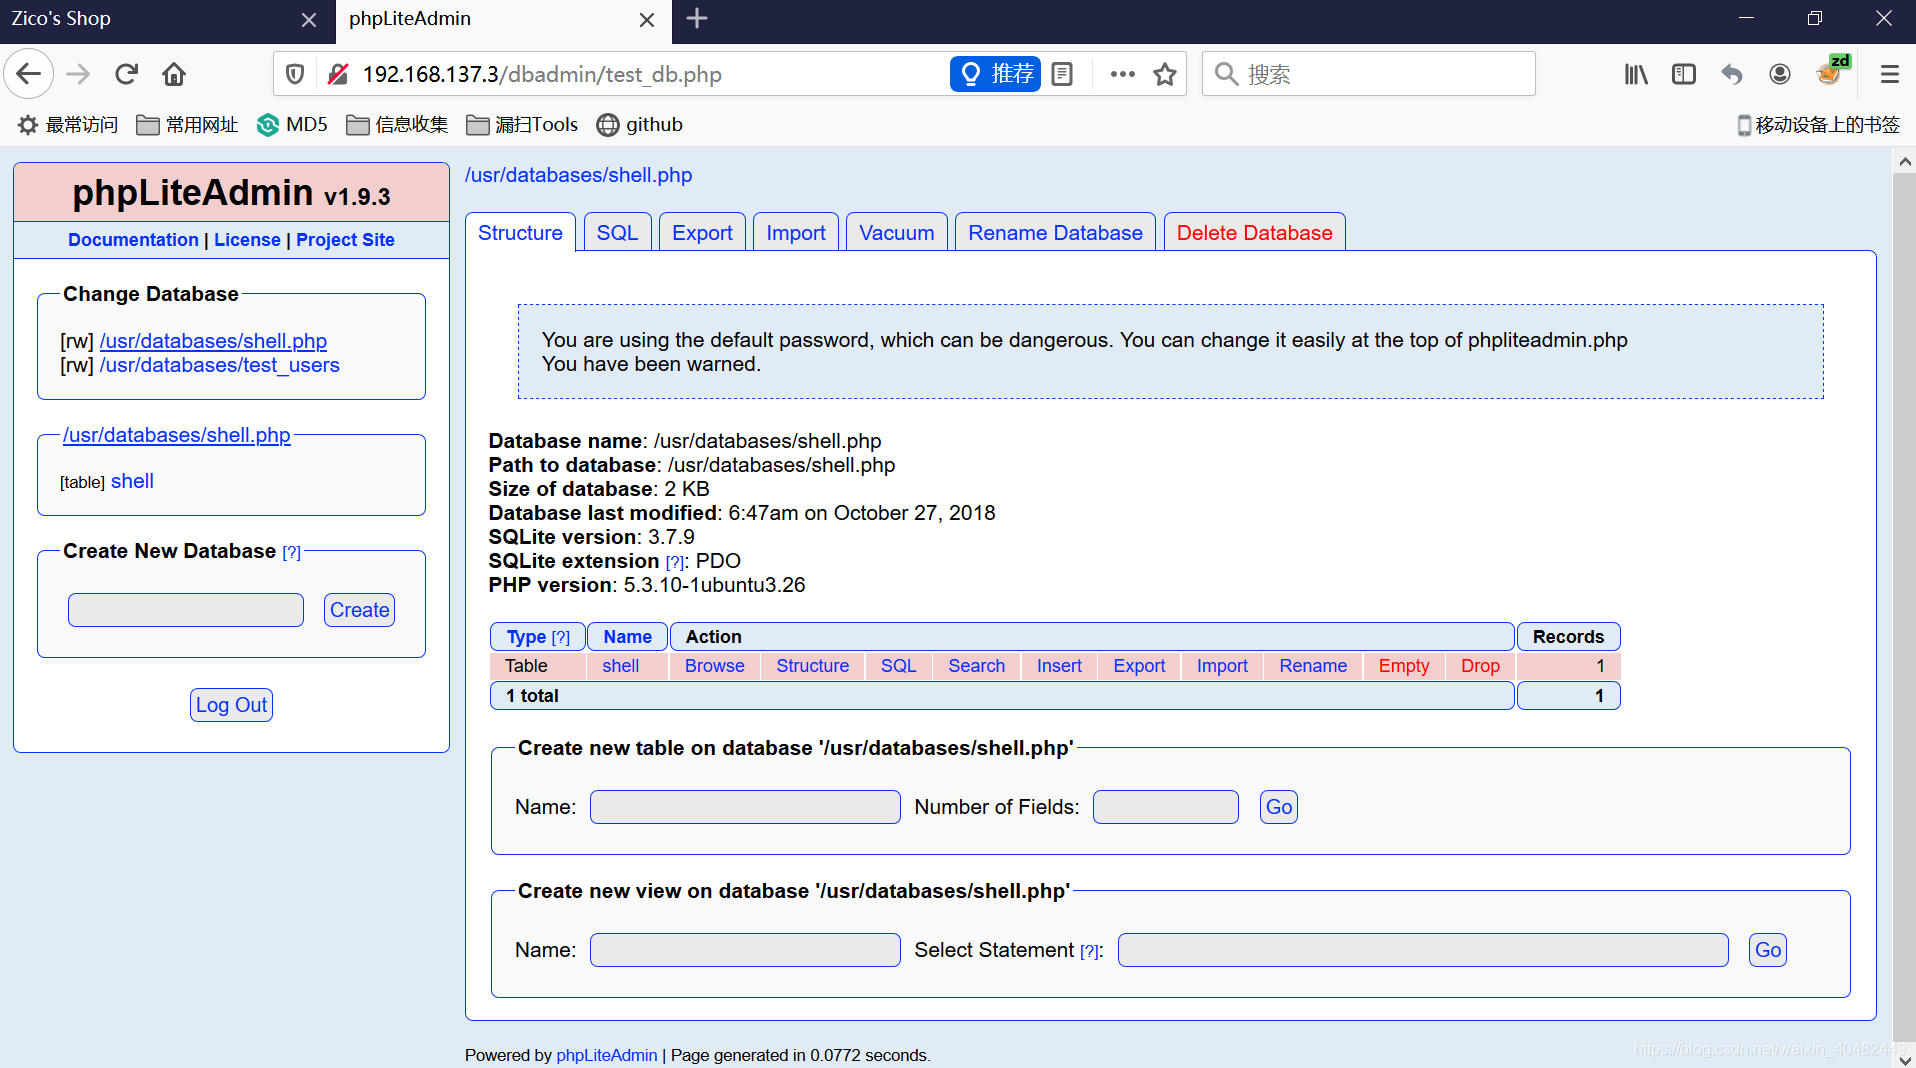The image size is (1916, 1068).
Task: Open the shell table in sidebar
Action: pyautogui.click(x=132, y=481)
